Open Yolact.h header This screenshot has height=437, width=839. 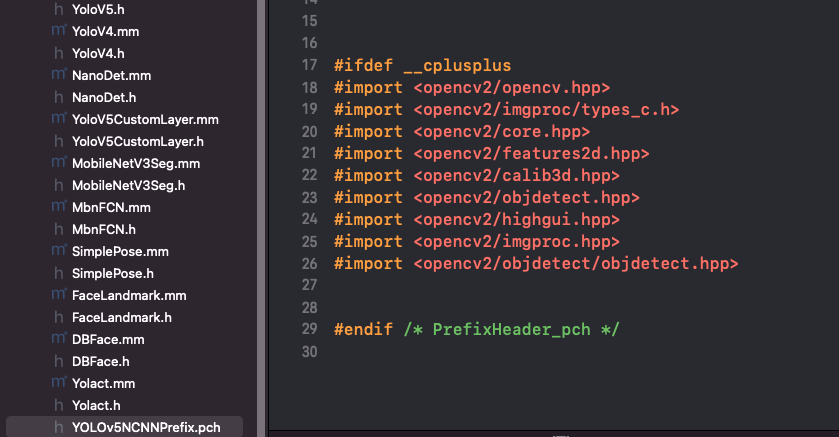click(96, 405)
